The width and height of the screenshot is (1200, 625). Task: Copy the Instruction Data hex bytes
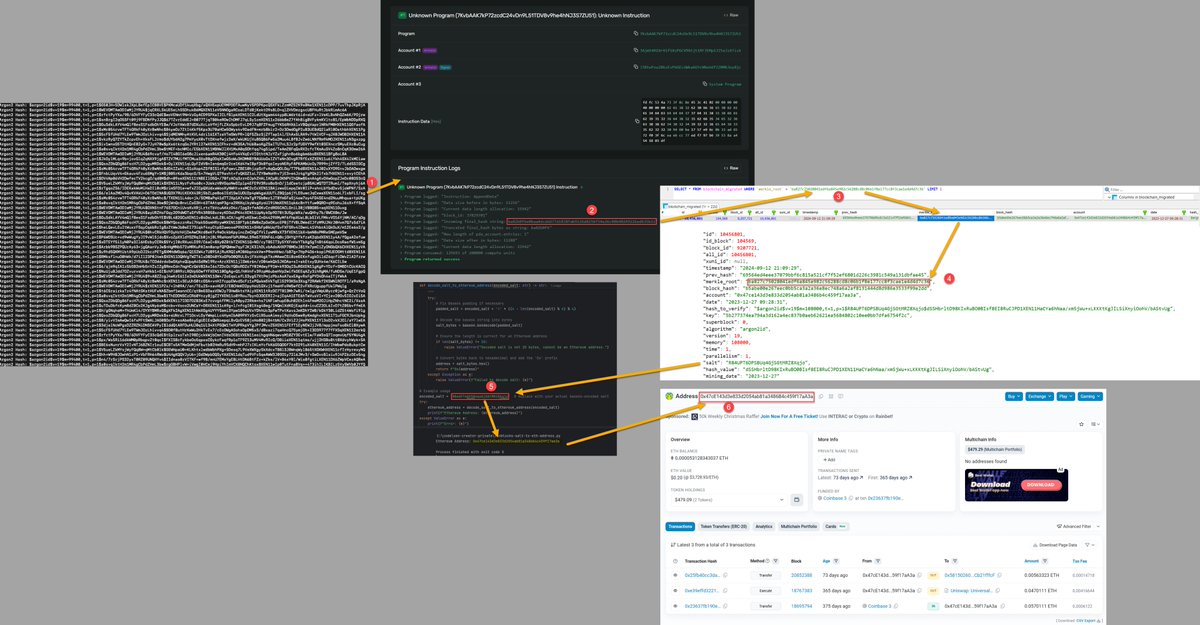point(637,121)
